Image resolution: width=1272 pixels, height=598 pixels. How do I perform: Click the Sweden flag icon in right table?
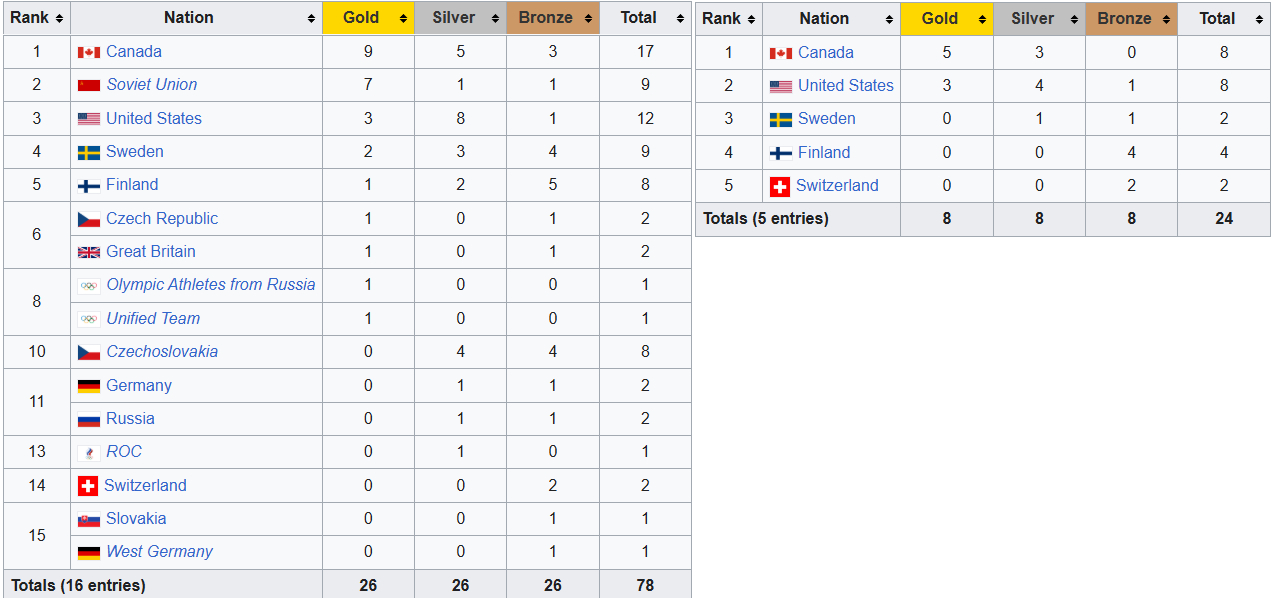pos(780,119)
